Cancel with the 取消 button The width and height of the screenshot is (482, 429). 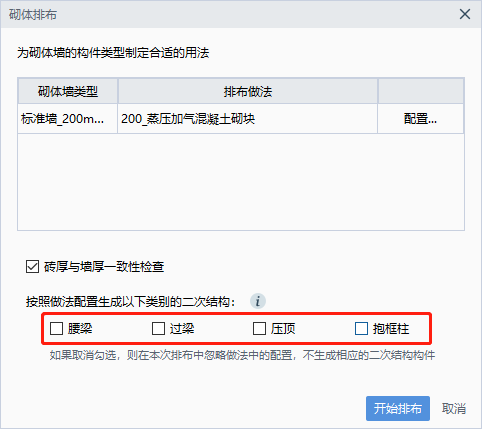454,408
